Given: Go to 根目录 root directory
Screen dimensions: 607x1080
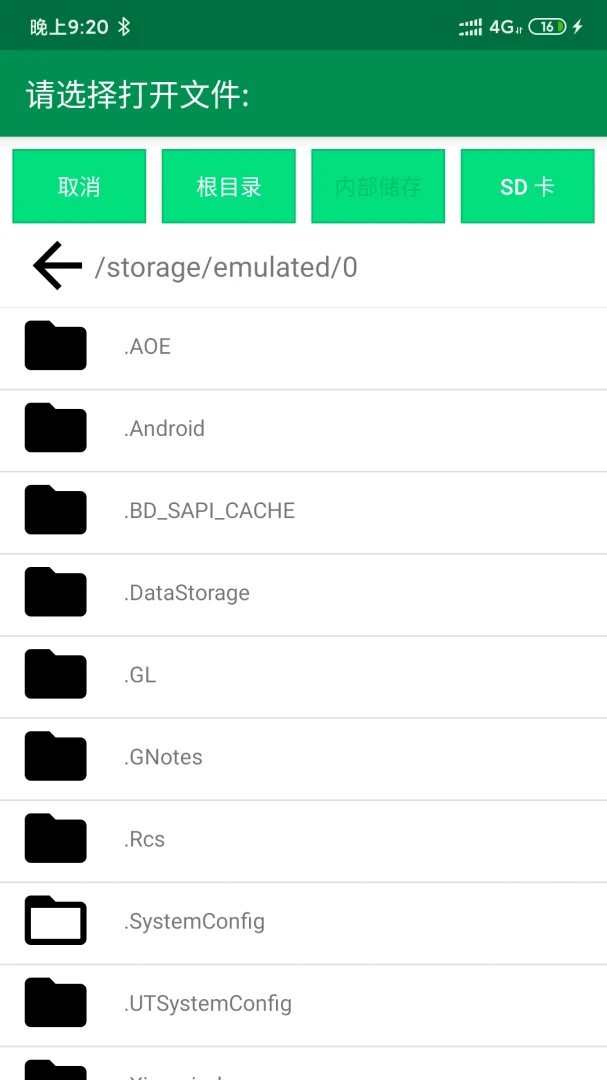Looking at the screenshot, I should (x=229, y=187).
